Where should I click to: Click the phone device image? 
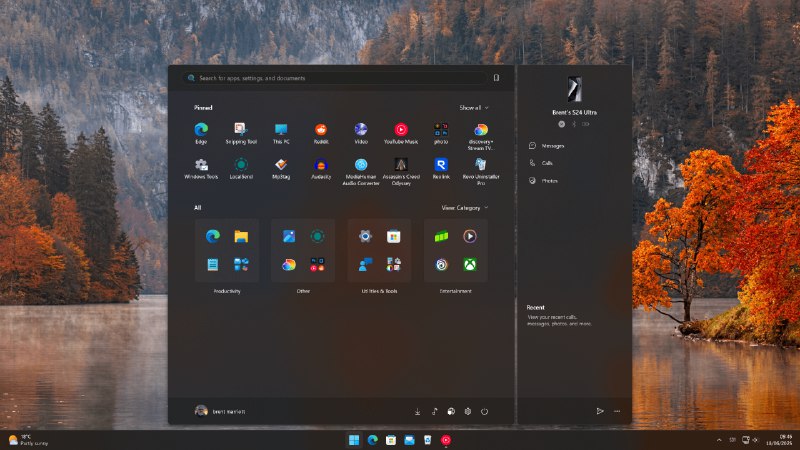point(574,89)
